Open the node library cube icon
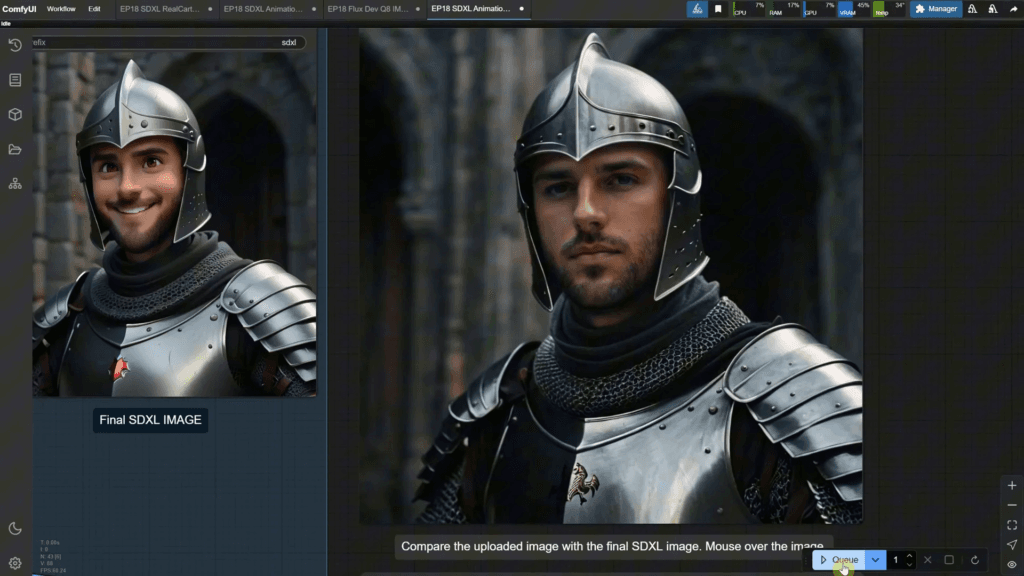The image size is (1024, 576). 15,114
